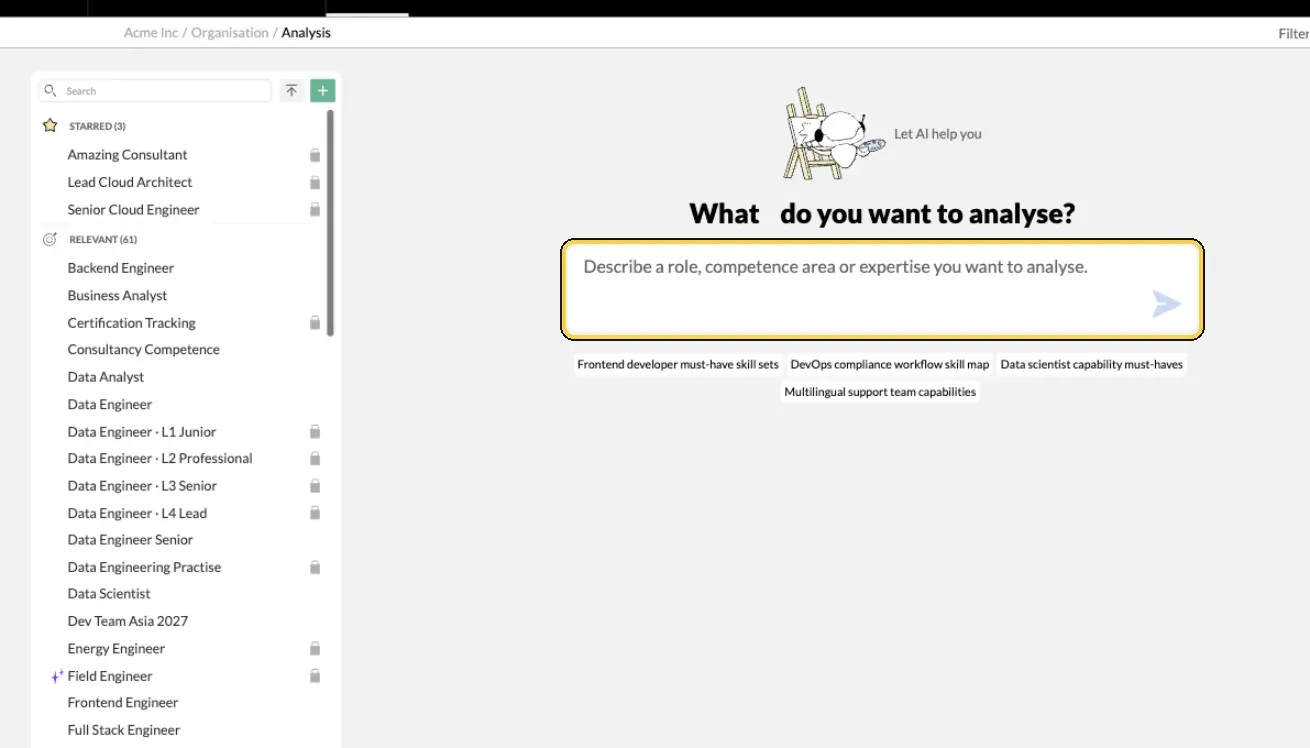The width and height of the screenshot is (1310, 748).
Task: Click the green plus add button
Action: 322,91
